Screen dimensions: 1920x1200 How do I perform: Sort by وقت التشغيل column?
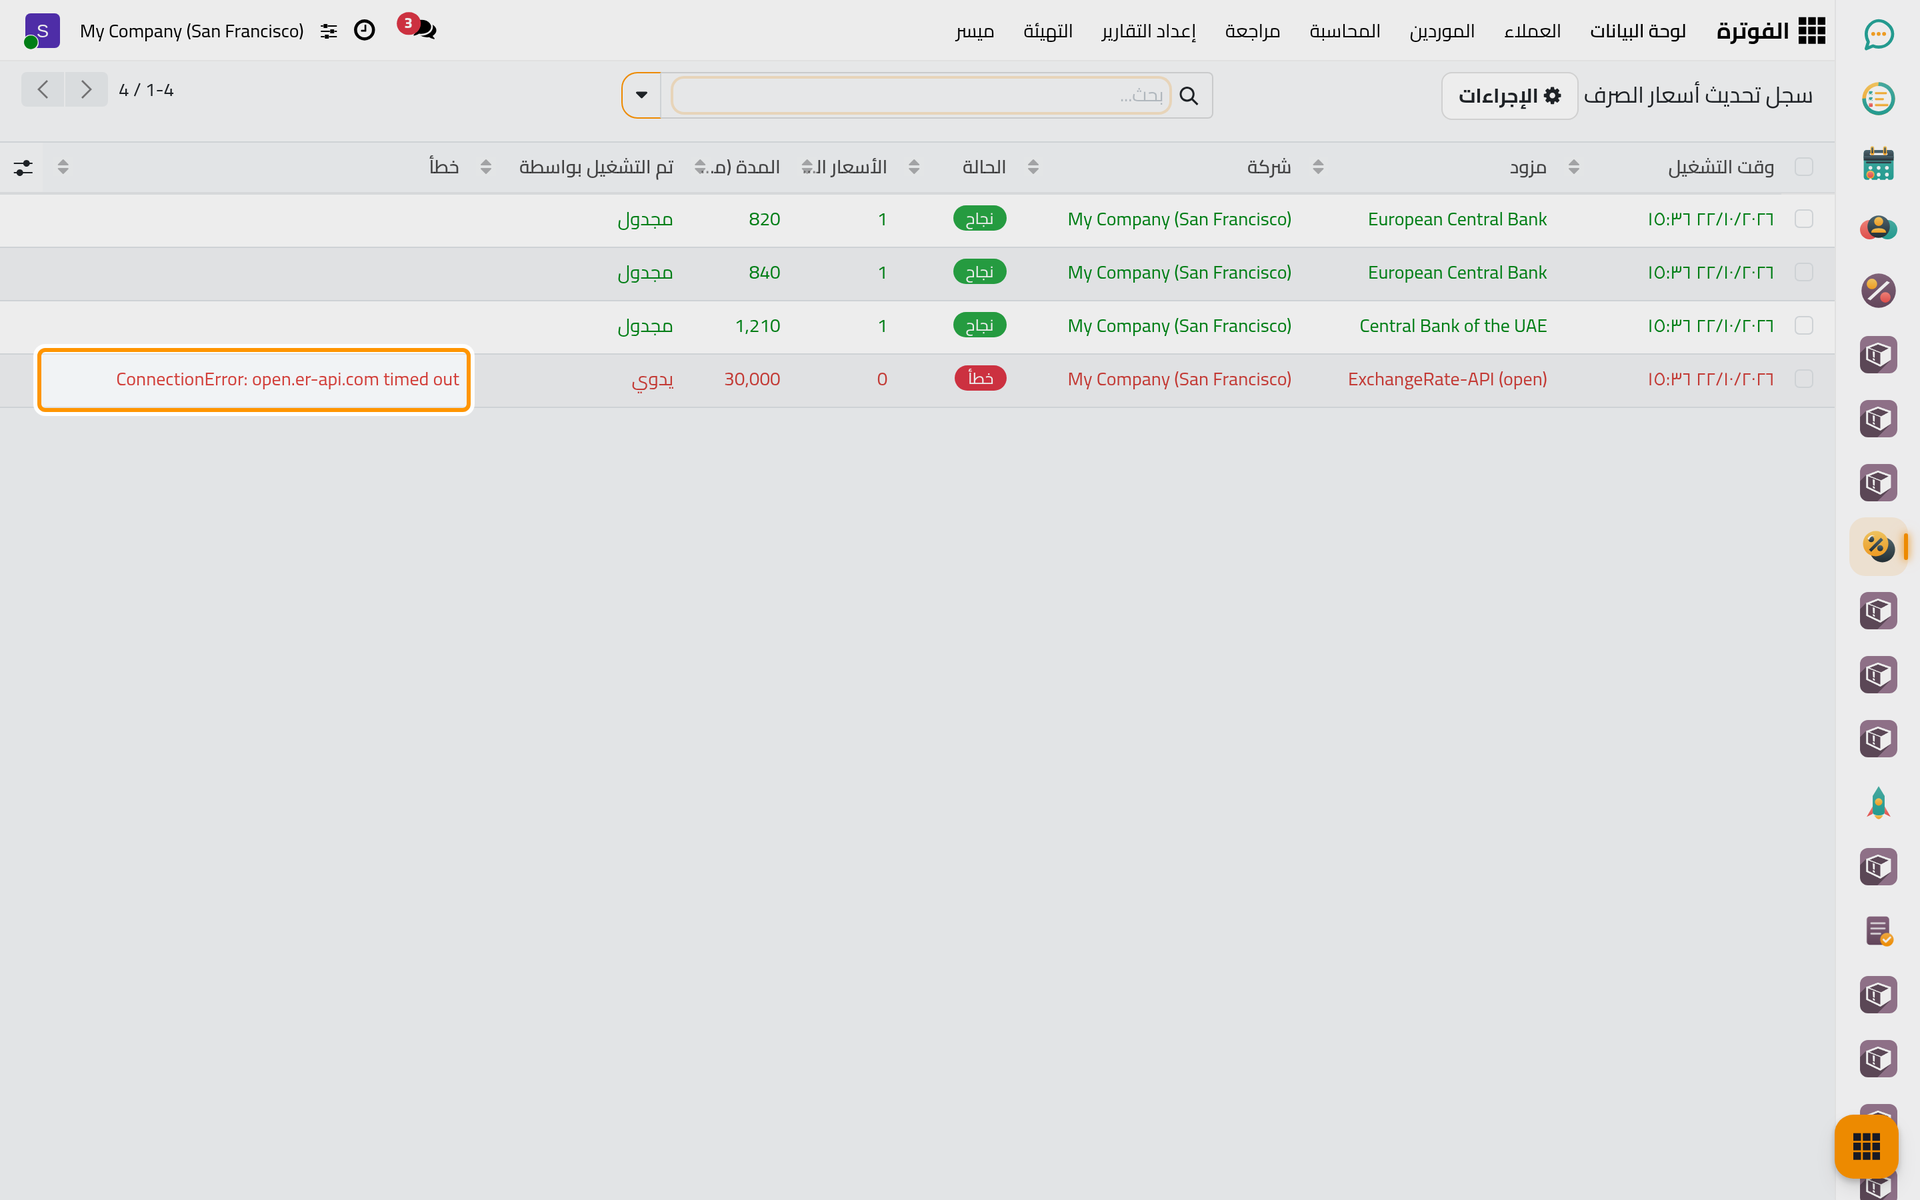(x=1720, y=167)
